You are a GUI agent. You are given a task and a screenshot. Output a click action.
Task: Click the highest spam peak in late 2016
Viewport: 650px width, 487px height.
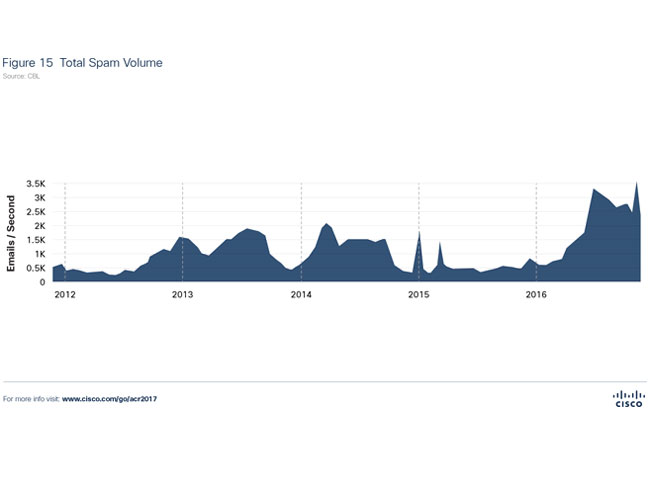[x=637, y=184]
